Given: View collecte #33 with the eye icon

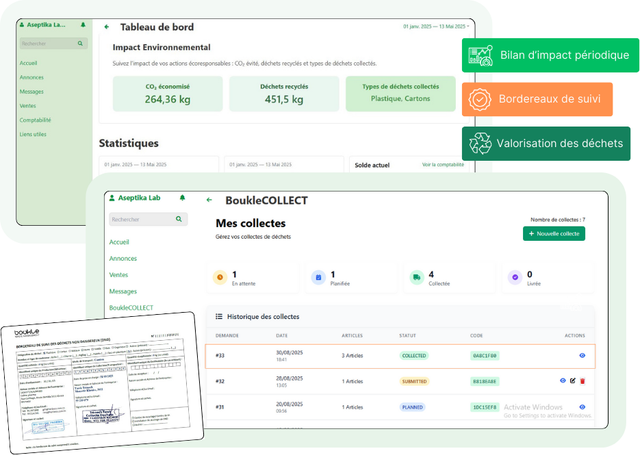Looking at the screenshot, I should coord(582,355).
